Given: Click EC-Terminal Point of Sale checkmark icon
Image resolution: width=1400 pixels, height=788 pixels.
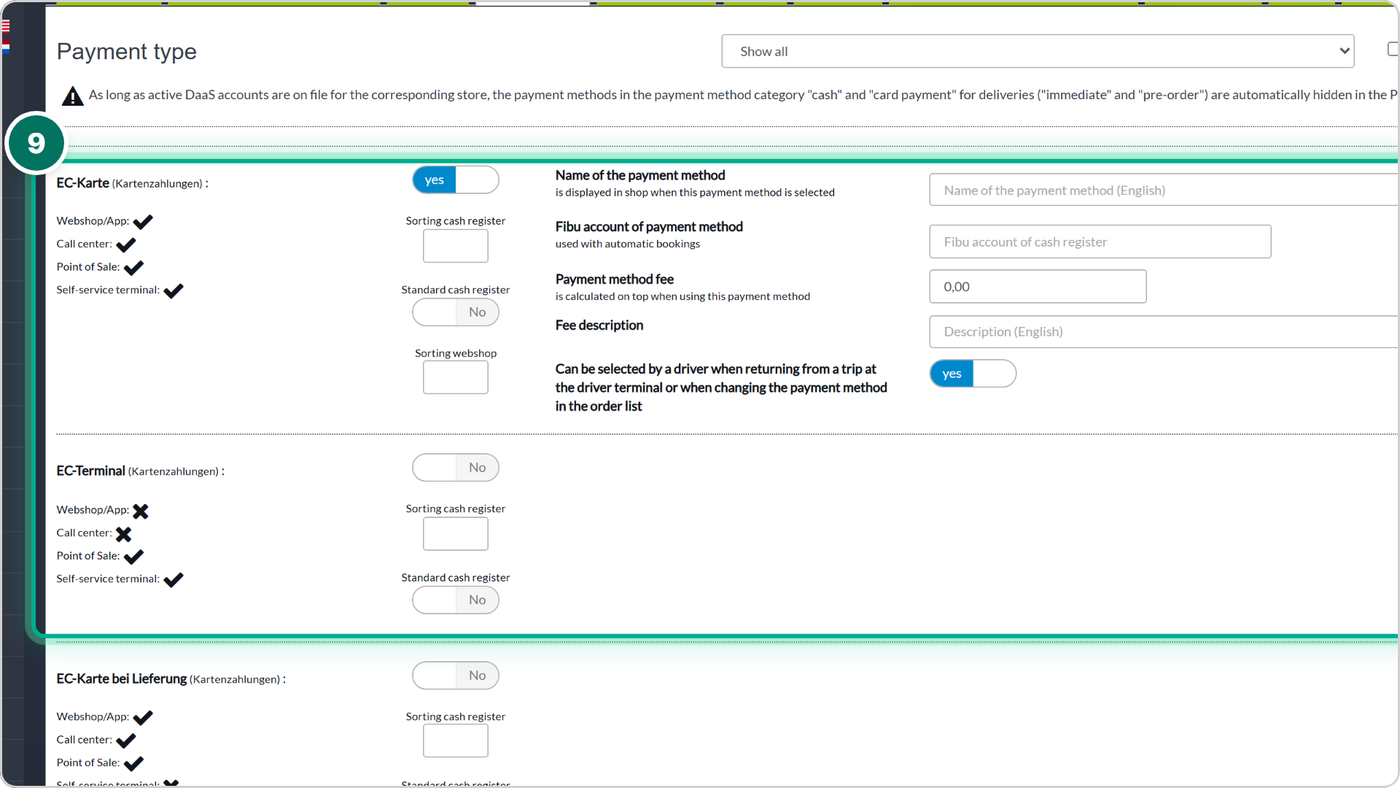Looking at the screenshot, I should click(134, 556).
